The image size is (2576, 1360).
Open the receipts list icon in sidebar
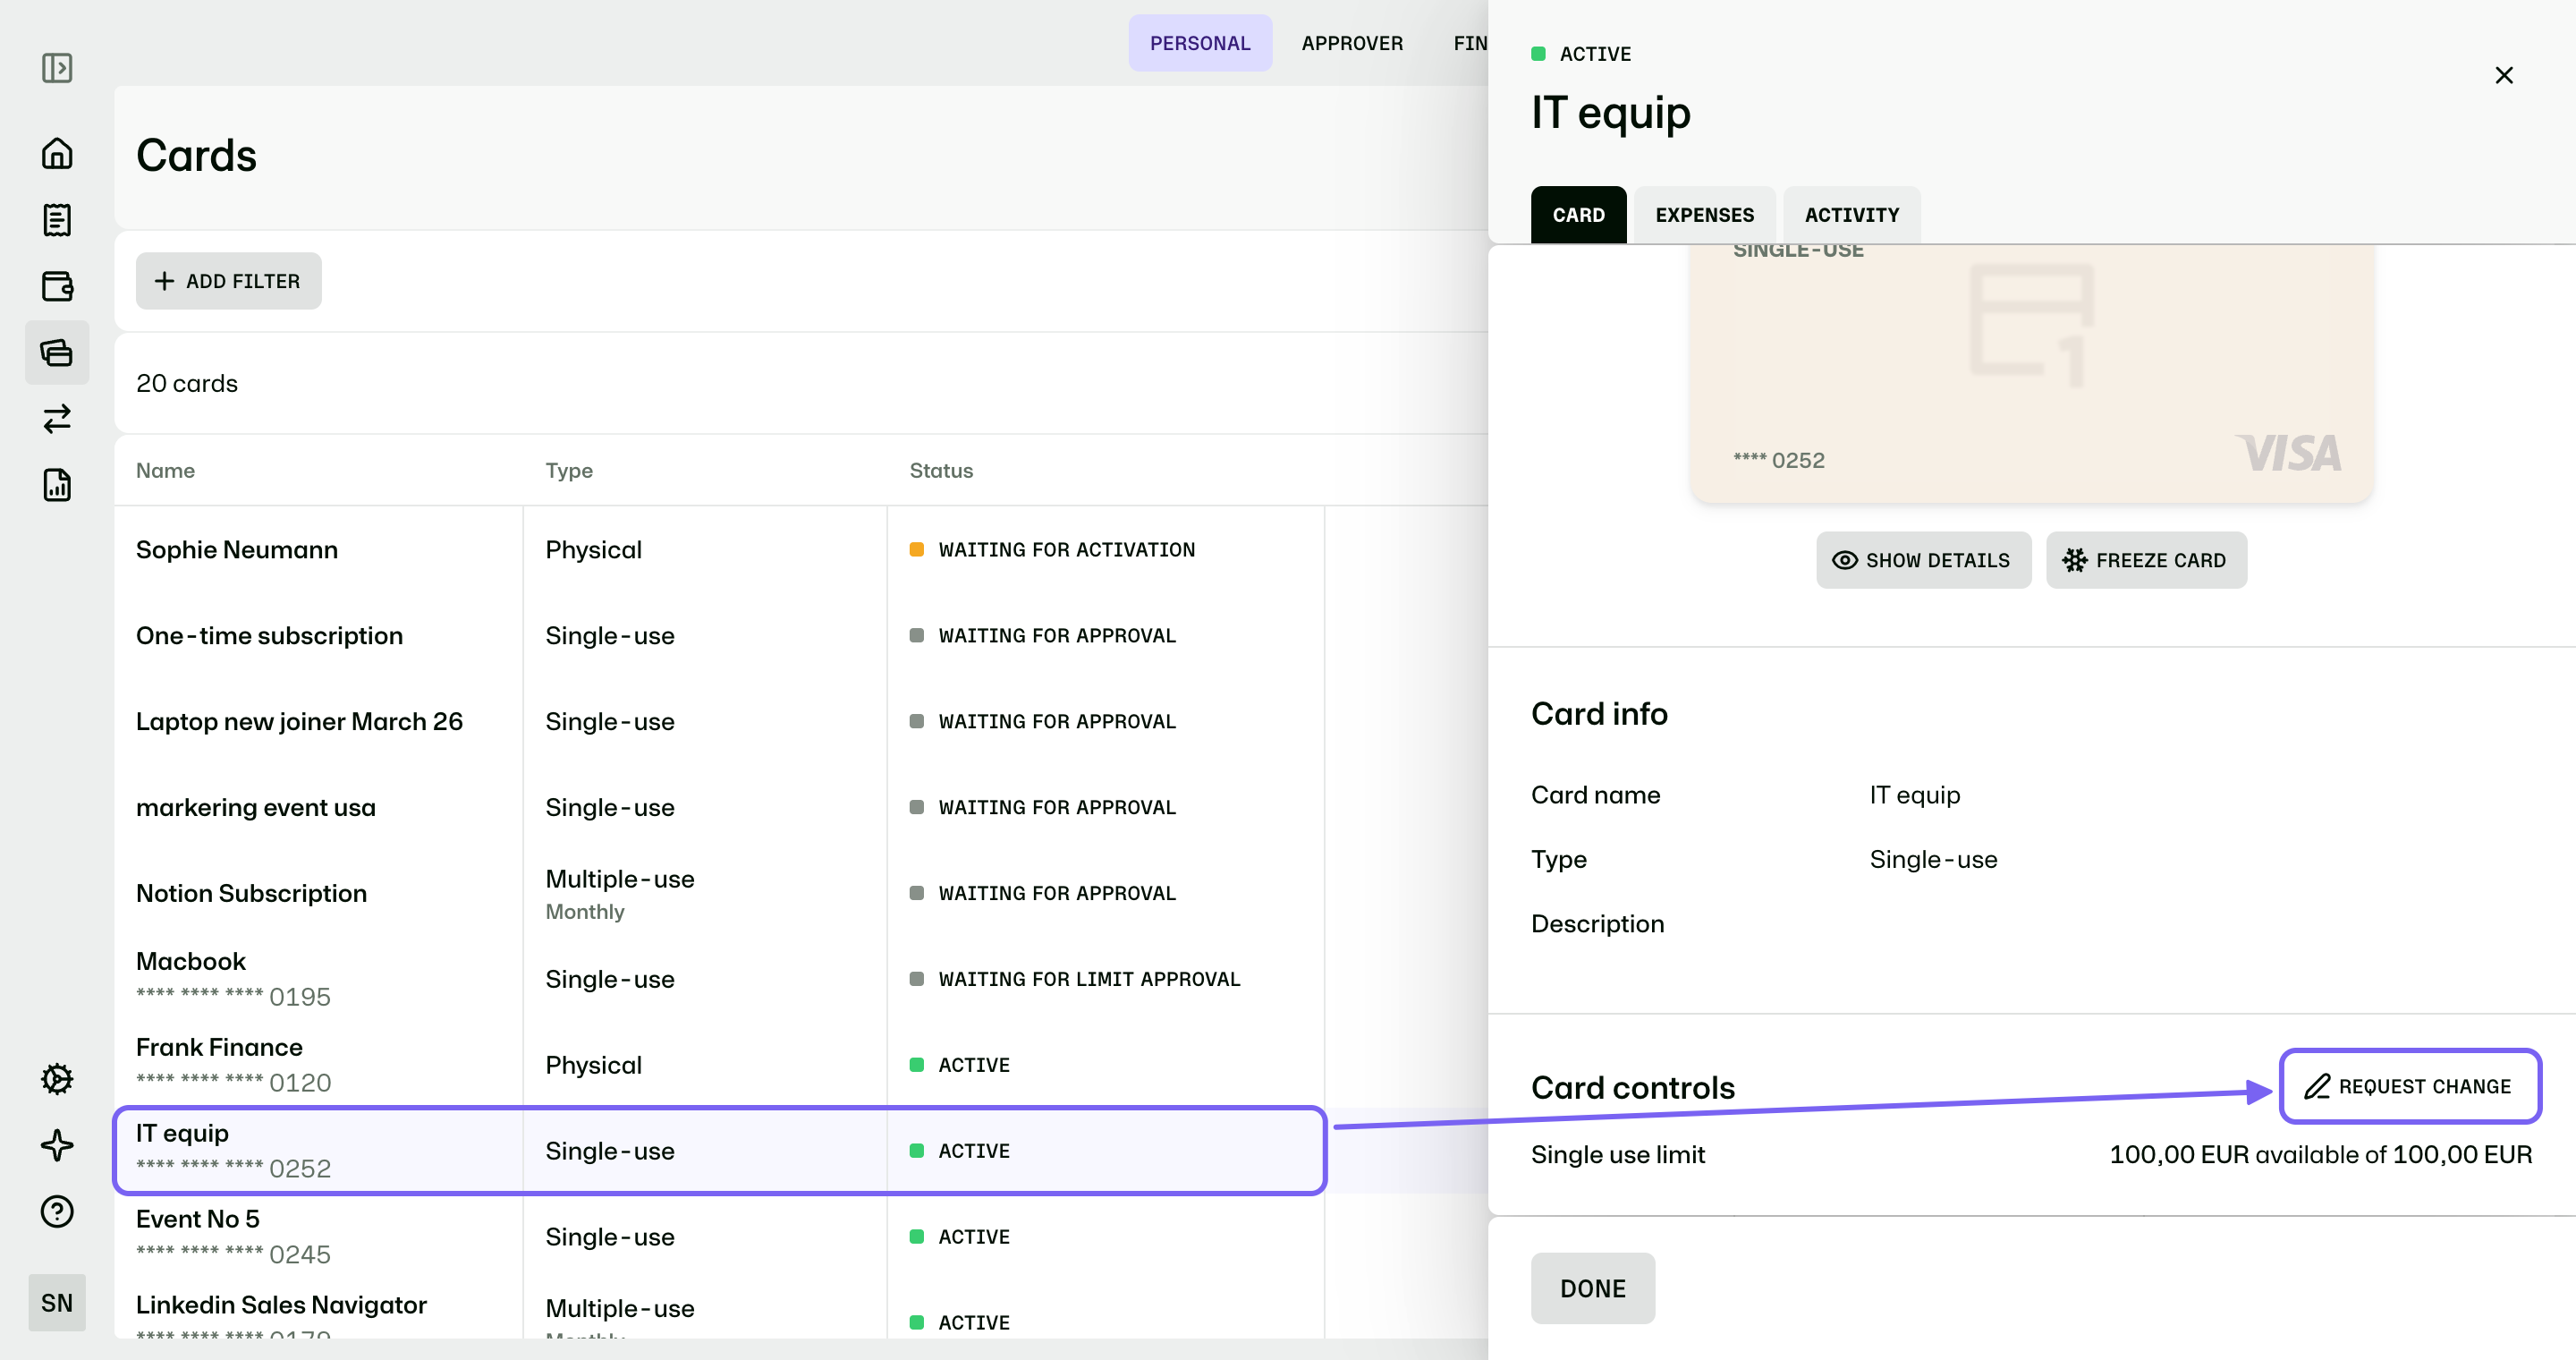tap(57, 220)
